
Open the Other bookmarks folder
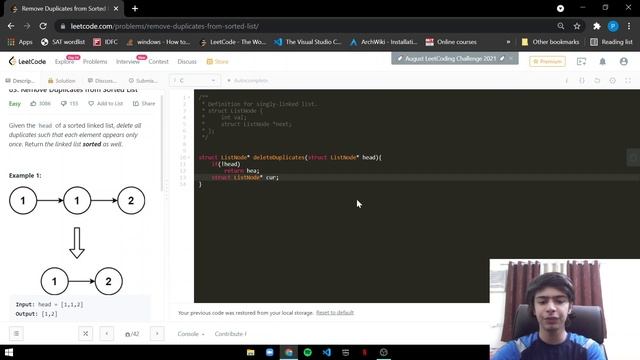[x=550, y=42]
